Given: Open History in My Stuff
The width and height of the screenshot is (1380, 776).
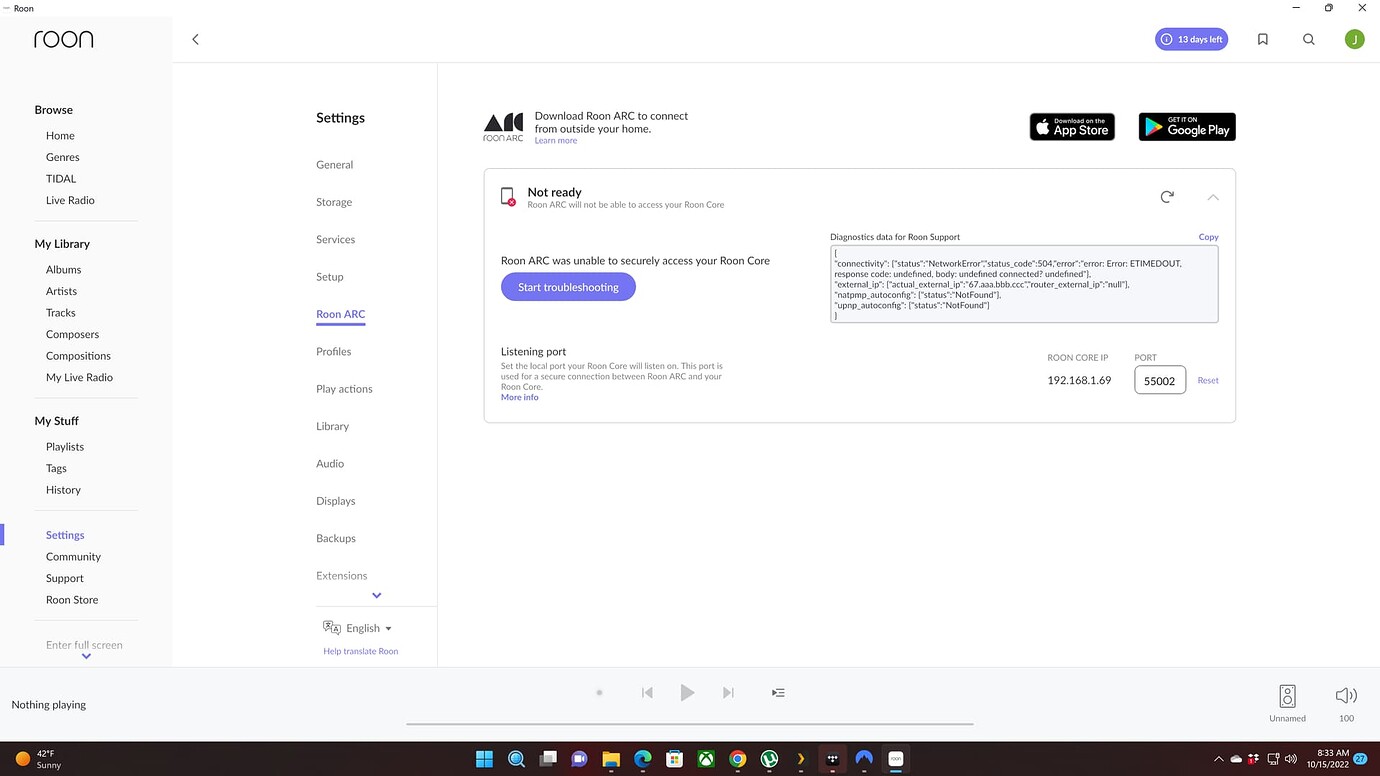Looking at the screenshot, I should pos(63,490).
